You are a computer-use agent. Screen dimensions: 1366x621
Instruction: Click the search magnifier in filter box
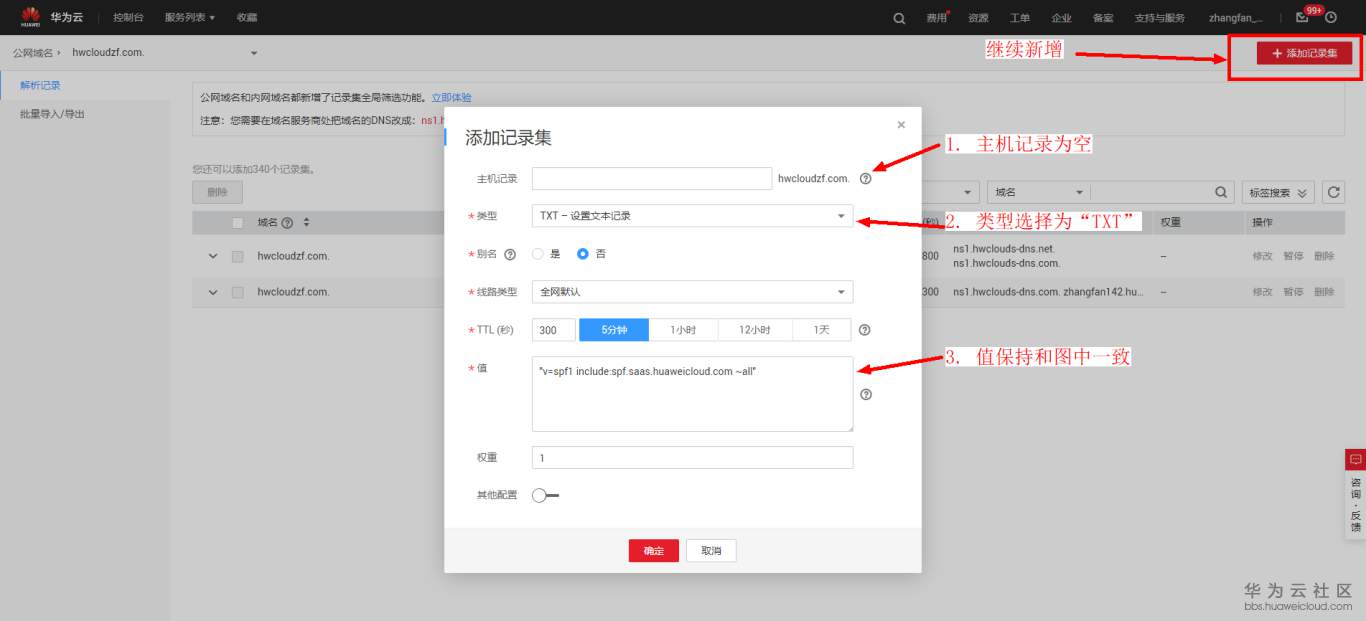click(x=1221, y=192)
